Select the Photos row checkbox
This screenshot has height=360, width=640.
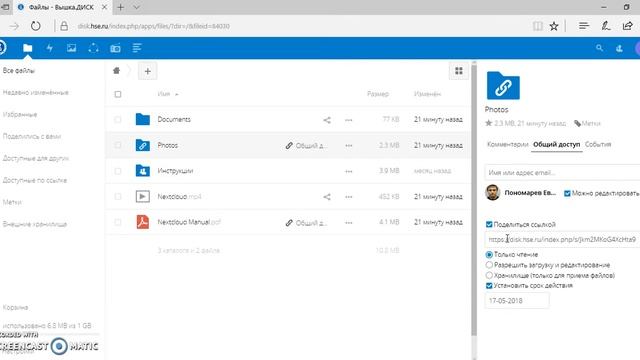118,145
